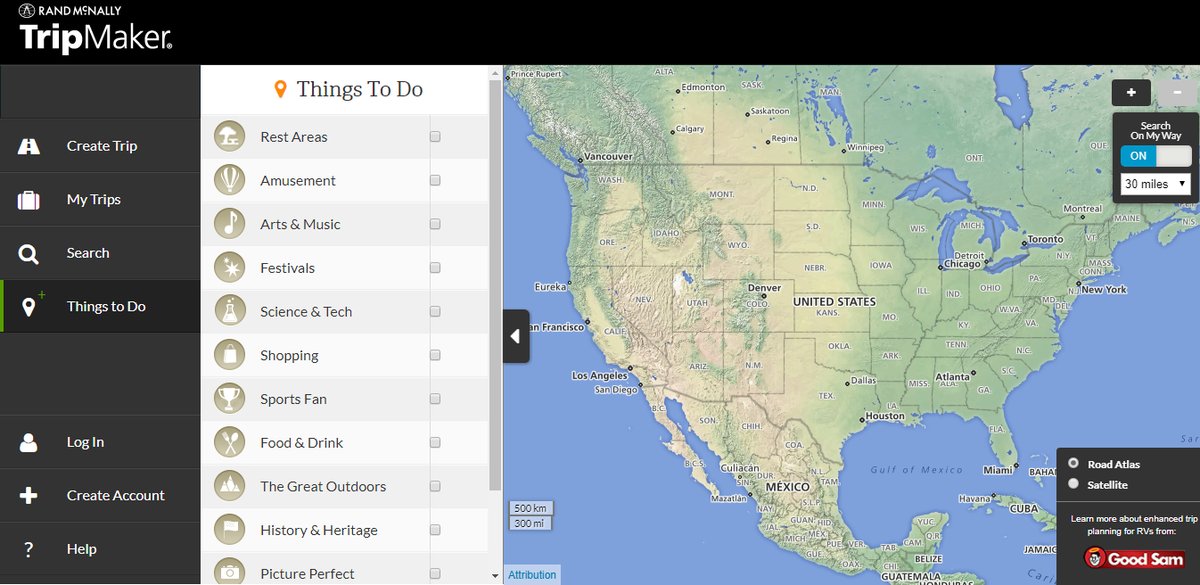Select the Arts & Music note icon
The width and height of the screenshot is (1200, 585).
[230, 224]
